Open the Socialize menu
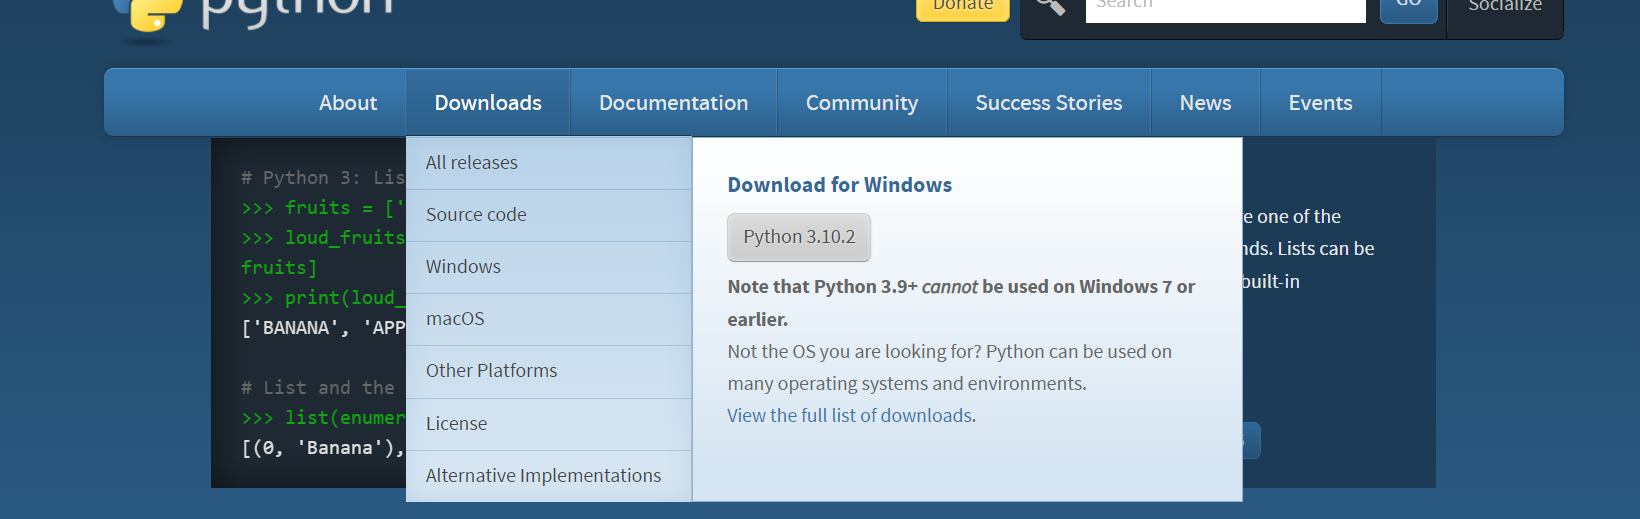 (x=1504, y=8)
